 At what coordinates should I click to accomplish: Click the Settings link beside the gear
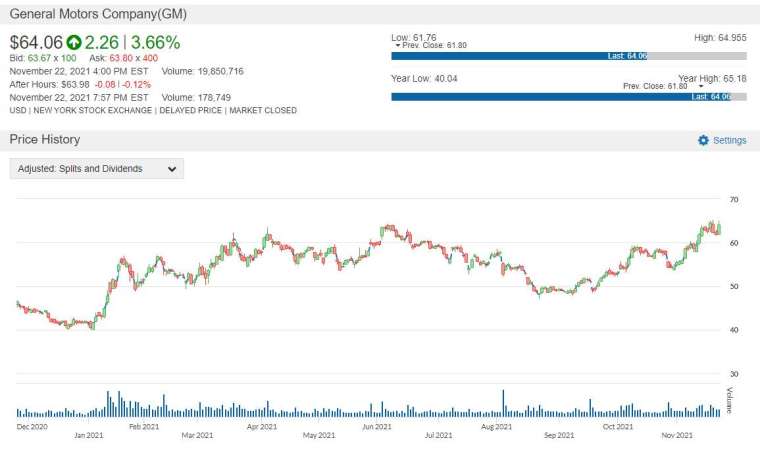point(729,140)
